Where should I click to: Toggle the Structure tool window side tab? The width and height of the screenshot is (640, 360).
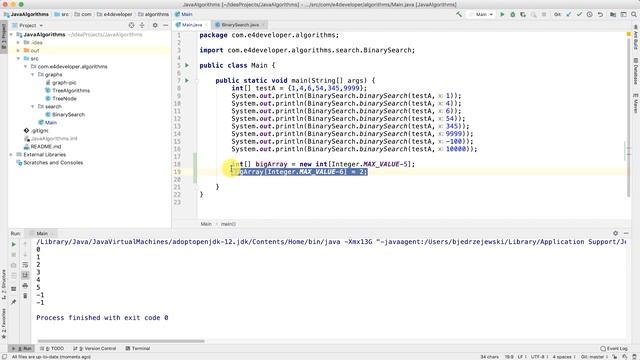tap(4, 284)
